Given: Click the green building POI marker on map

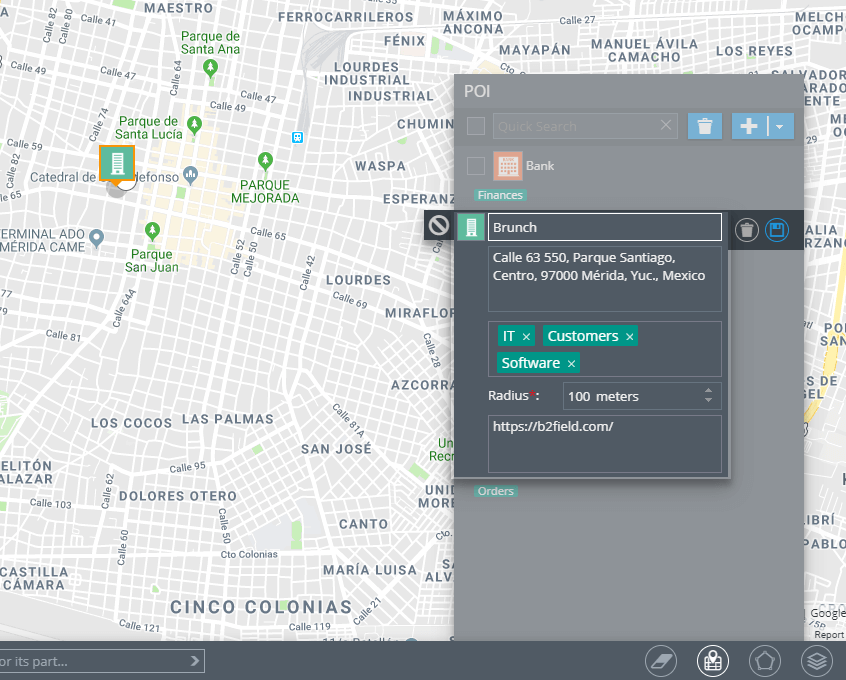Looking at the screenshot, I should click(x=117, y=164).
